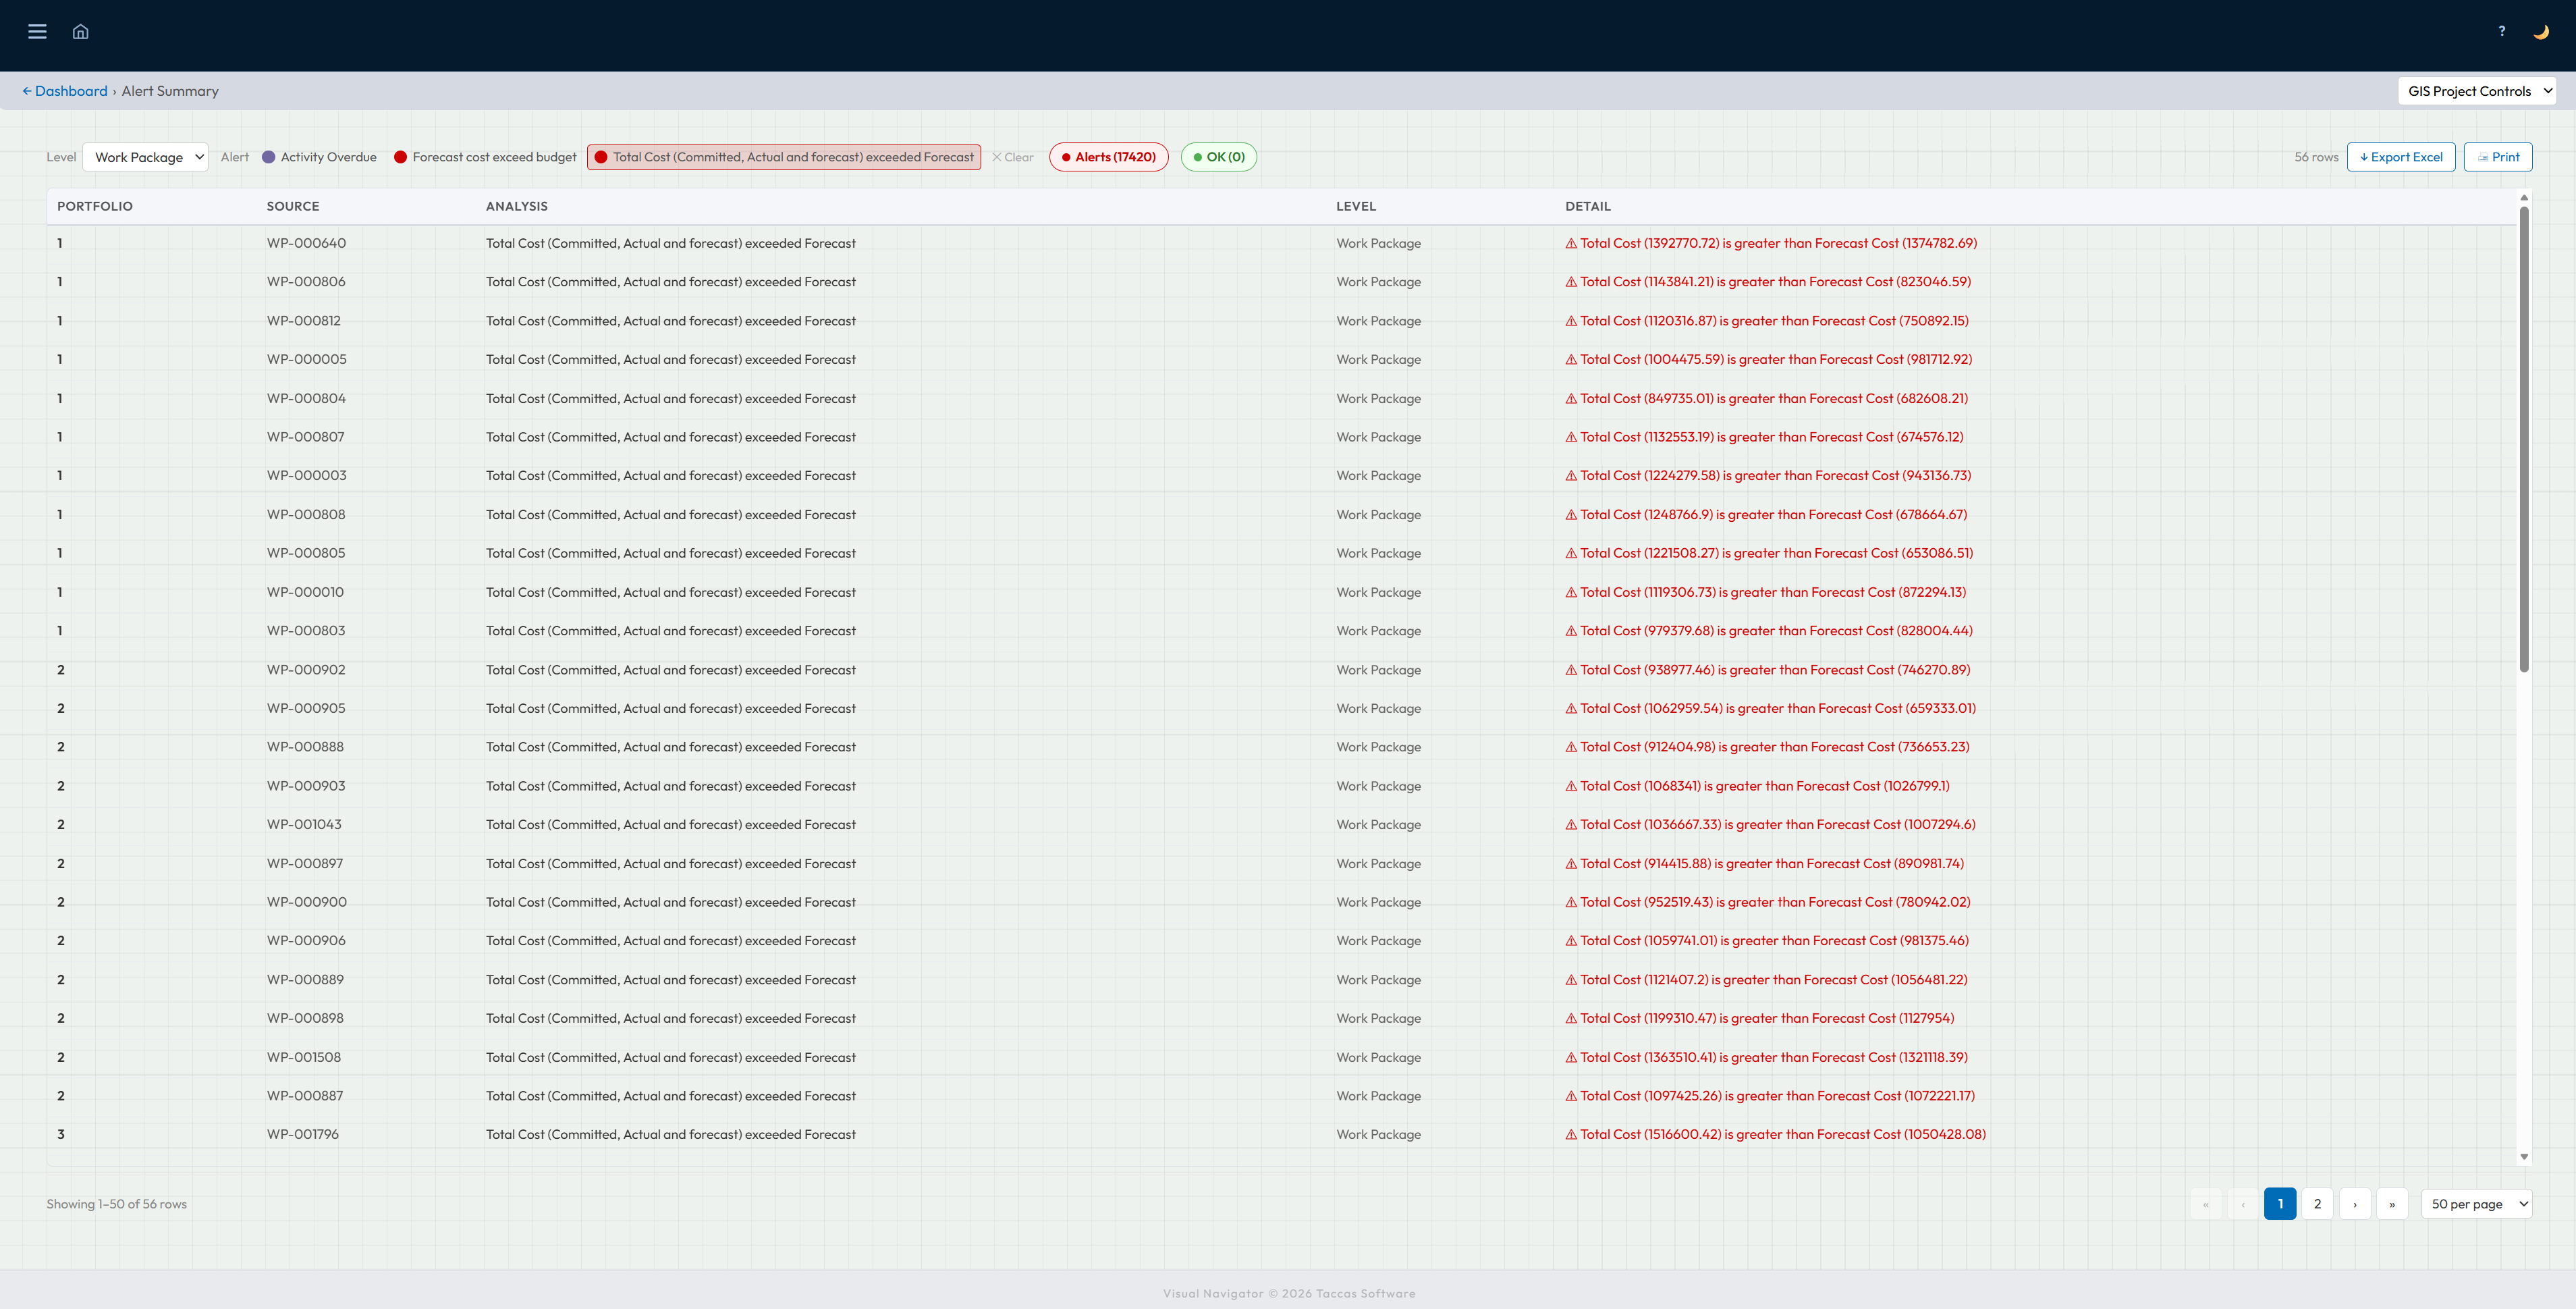This screenshot has height=1309, width=2576.
Task: Toggle Forecast cost exceed budget filter
Action: pos(485,157)
